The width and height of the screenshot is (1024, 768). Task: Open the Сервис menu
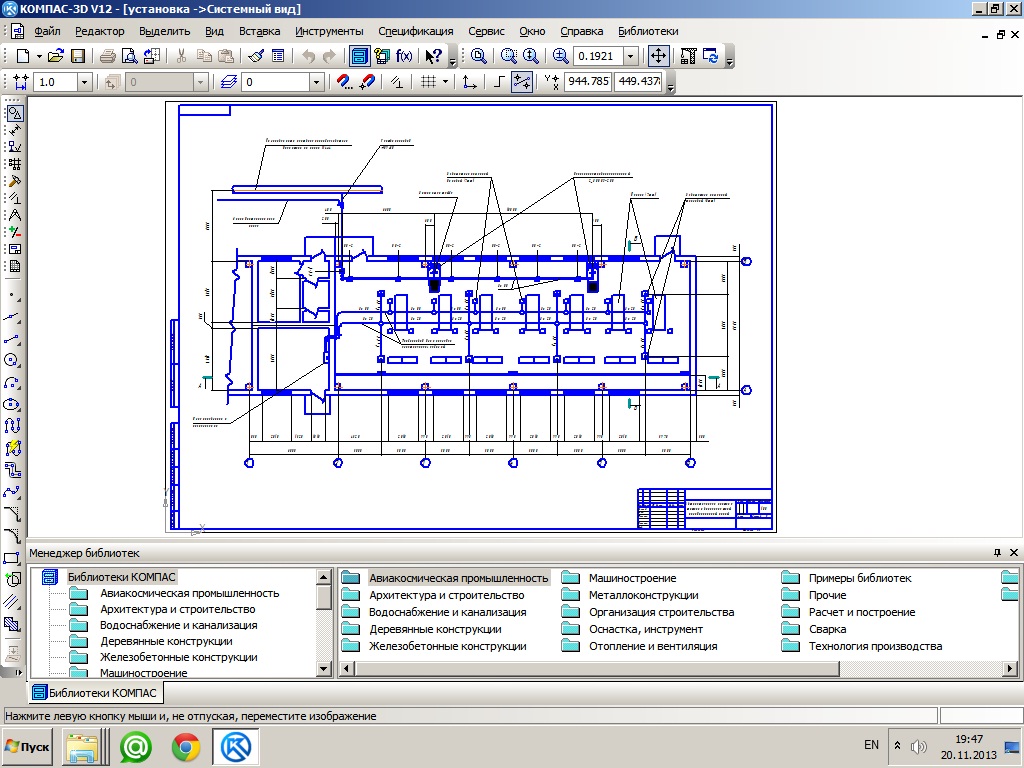[486, 31]
